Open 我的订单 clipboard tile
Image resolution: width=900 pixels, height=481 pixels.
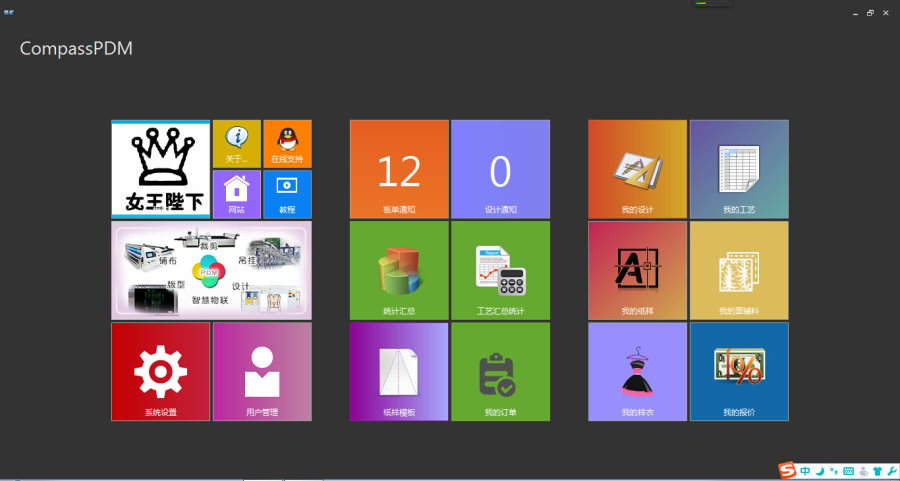coord(501,371)
